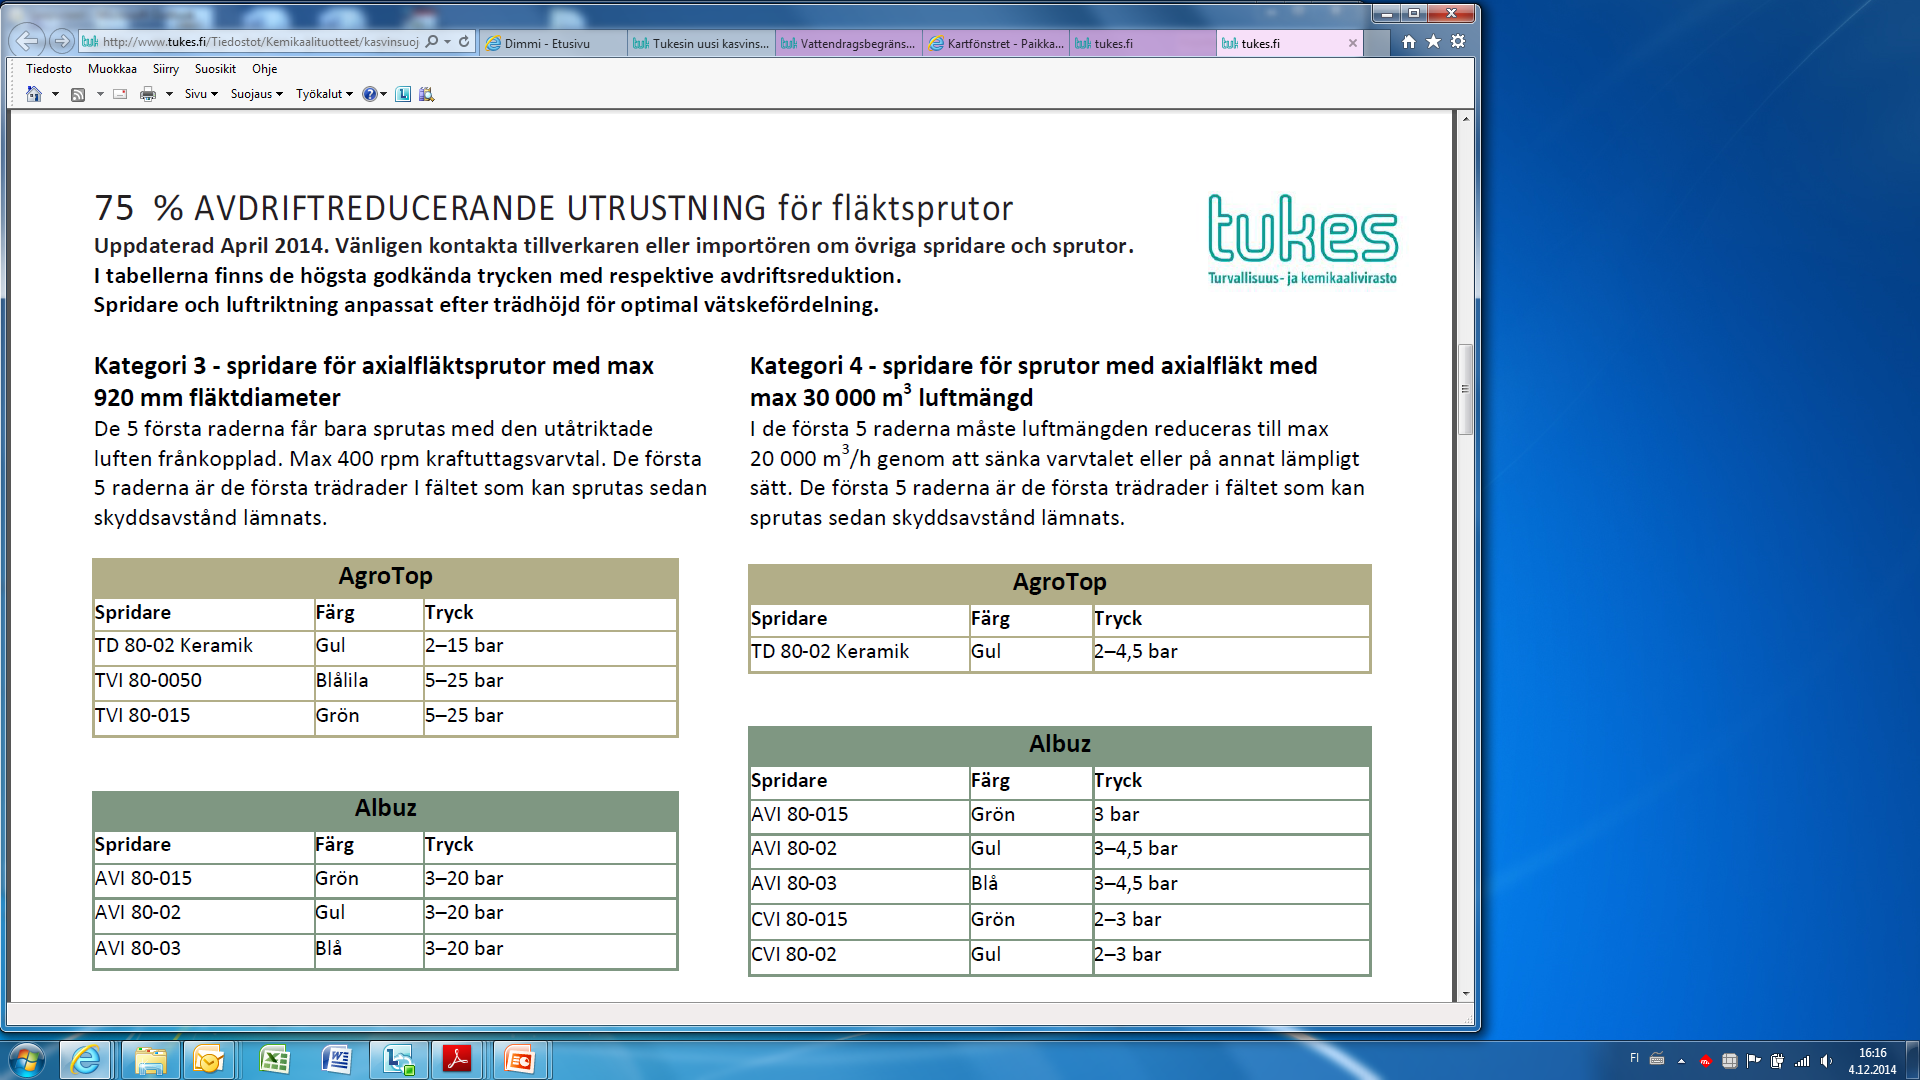Click the Action Center flag tray icon

point(1753,1061)
